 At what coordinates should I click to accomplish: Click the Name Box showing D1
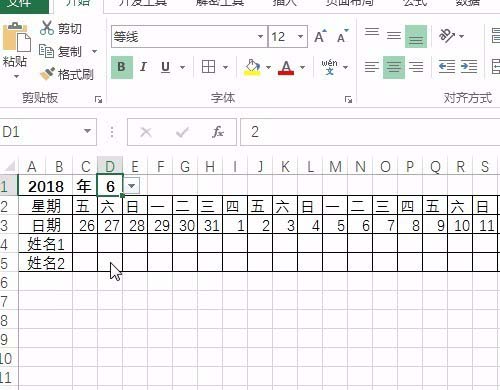42,132
